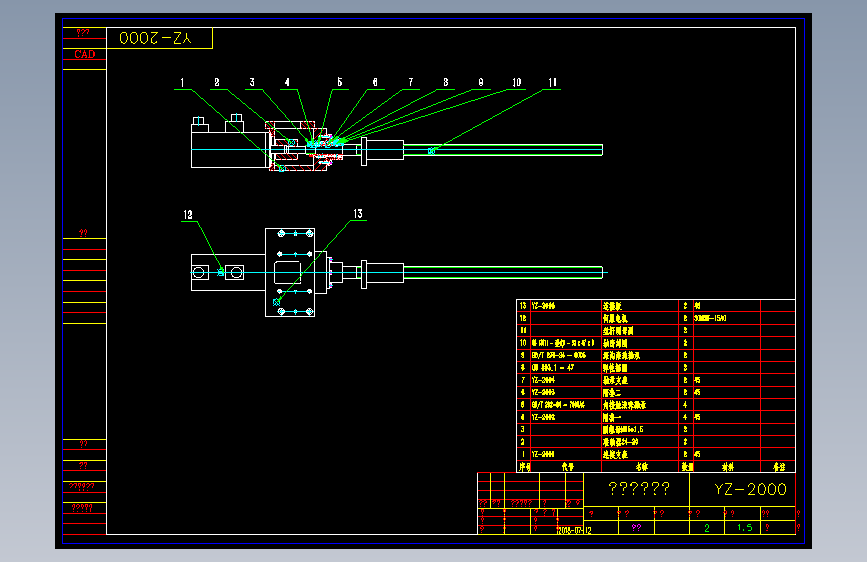Screen dimensions: 867x562
Task: Click callout balloon number 7 in the top view
Action: click(410, 82)
